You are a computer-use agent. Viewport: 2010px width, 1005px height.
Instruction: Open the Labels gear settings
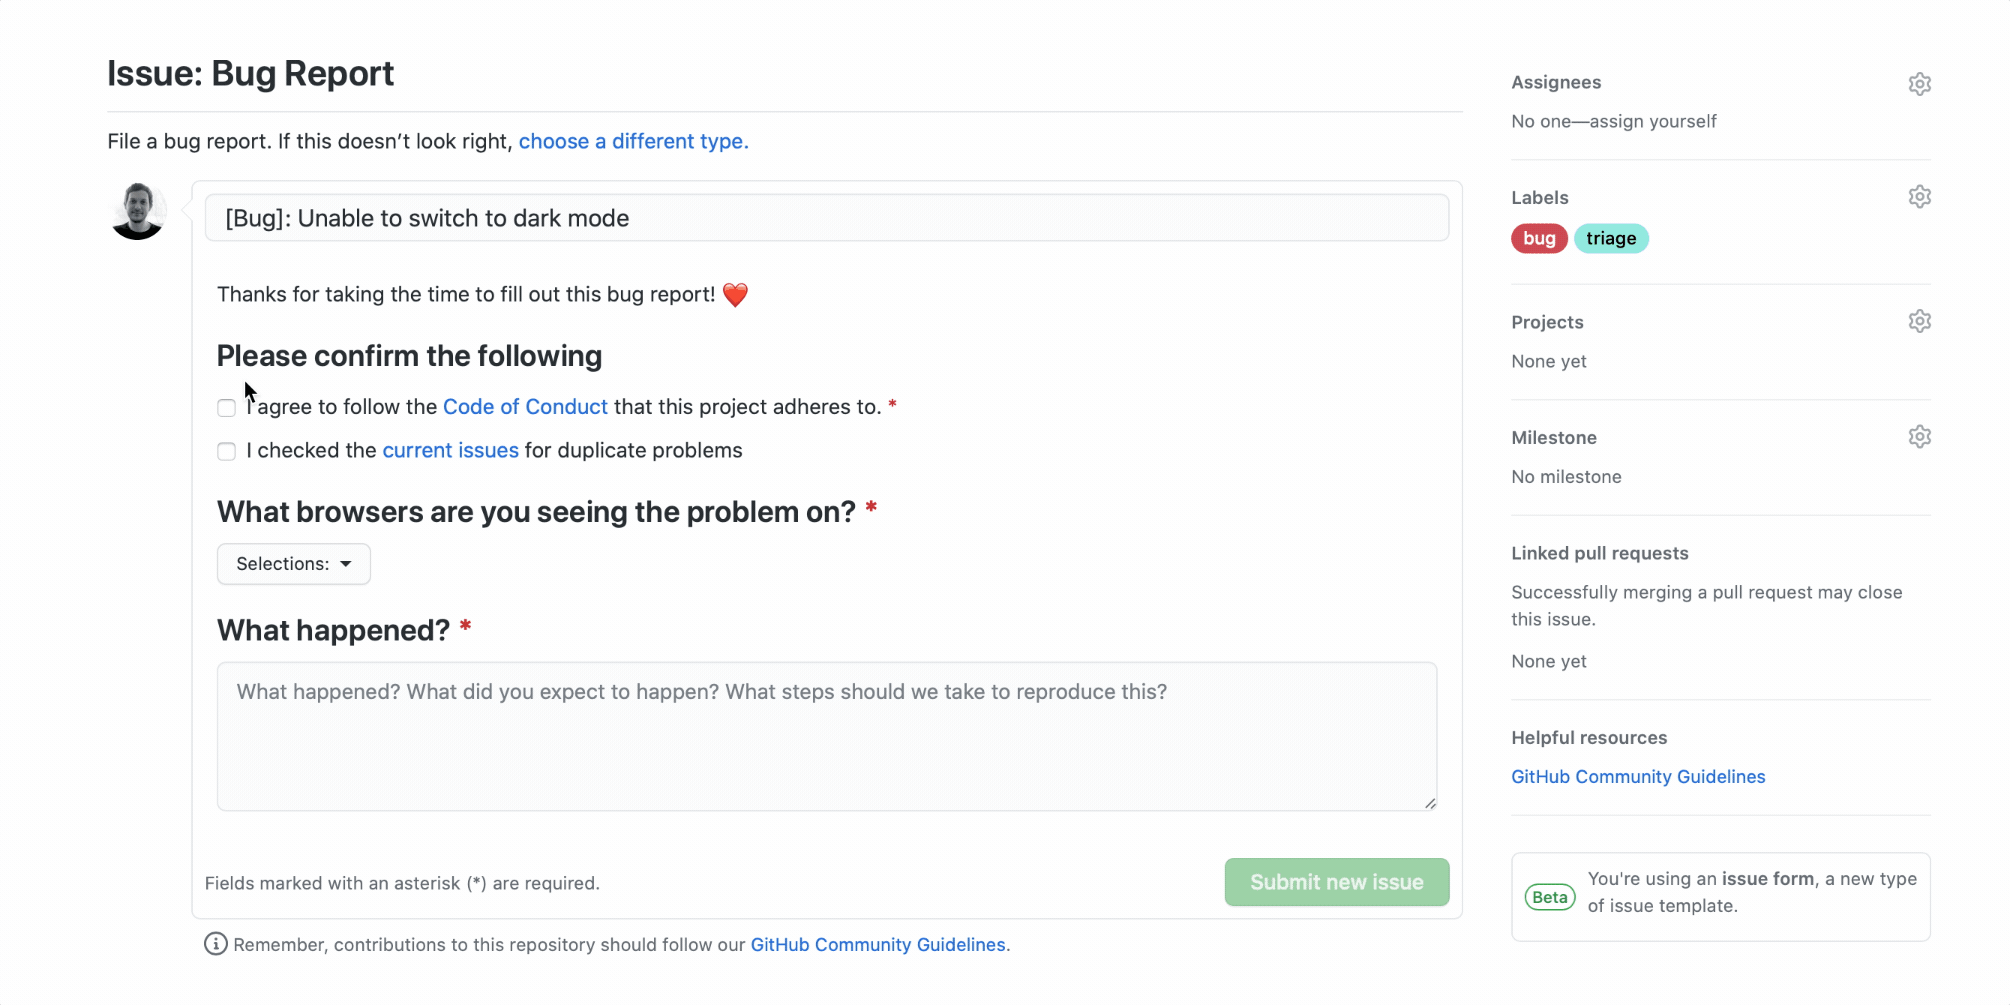tap(1919, 197)
